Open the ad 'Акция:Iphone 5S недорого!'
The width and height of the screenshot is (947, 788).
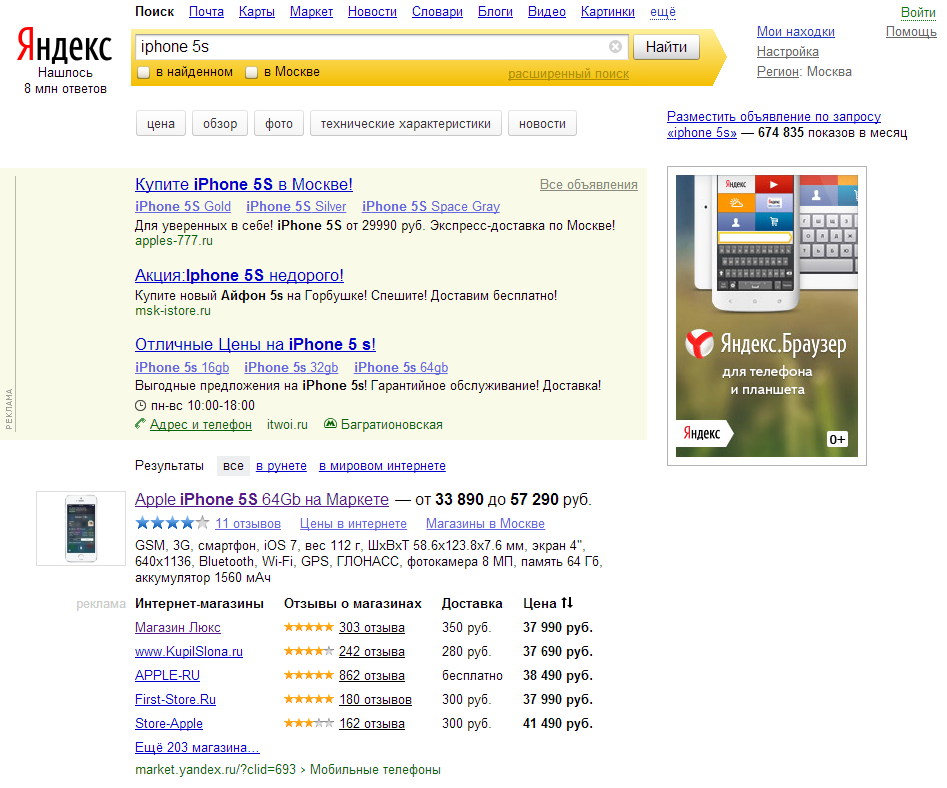point(239,275)
